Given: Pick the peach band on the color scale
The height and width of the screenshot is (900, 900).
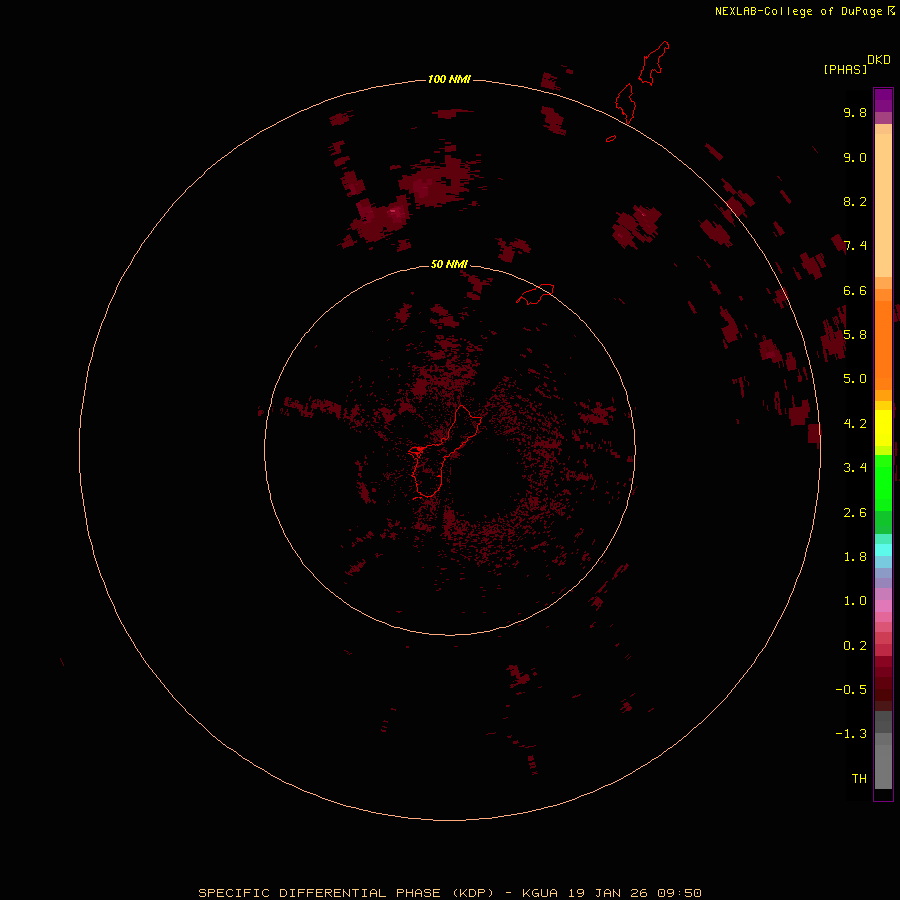Looking at the screenshot, I should (883, 200).
